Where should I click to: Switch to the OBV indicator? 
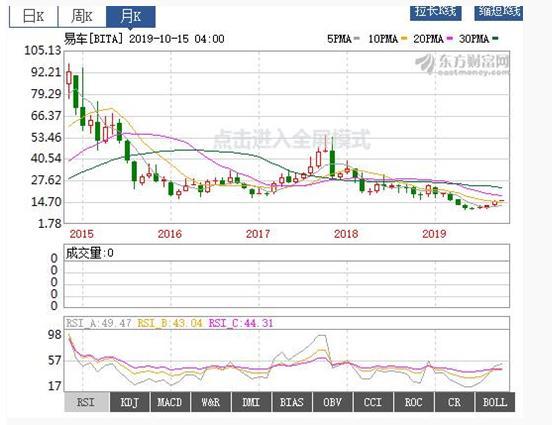click(332, 402)
